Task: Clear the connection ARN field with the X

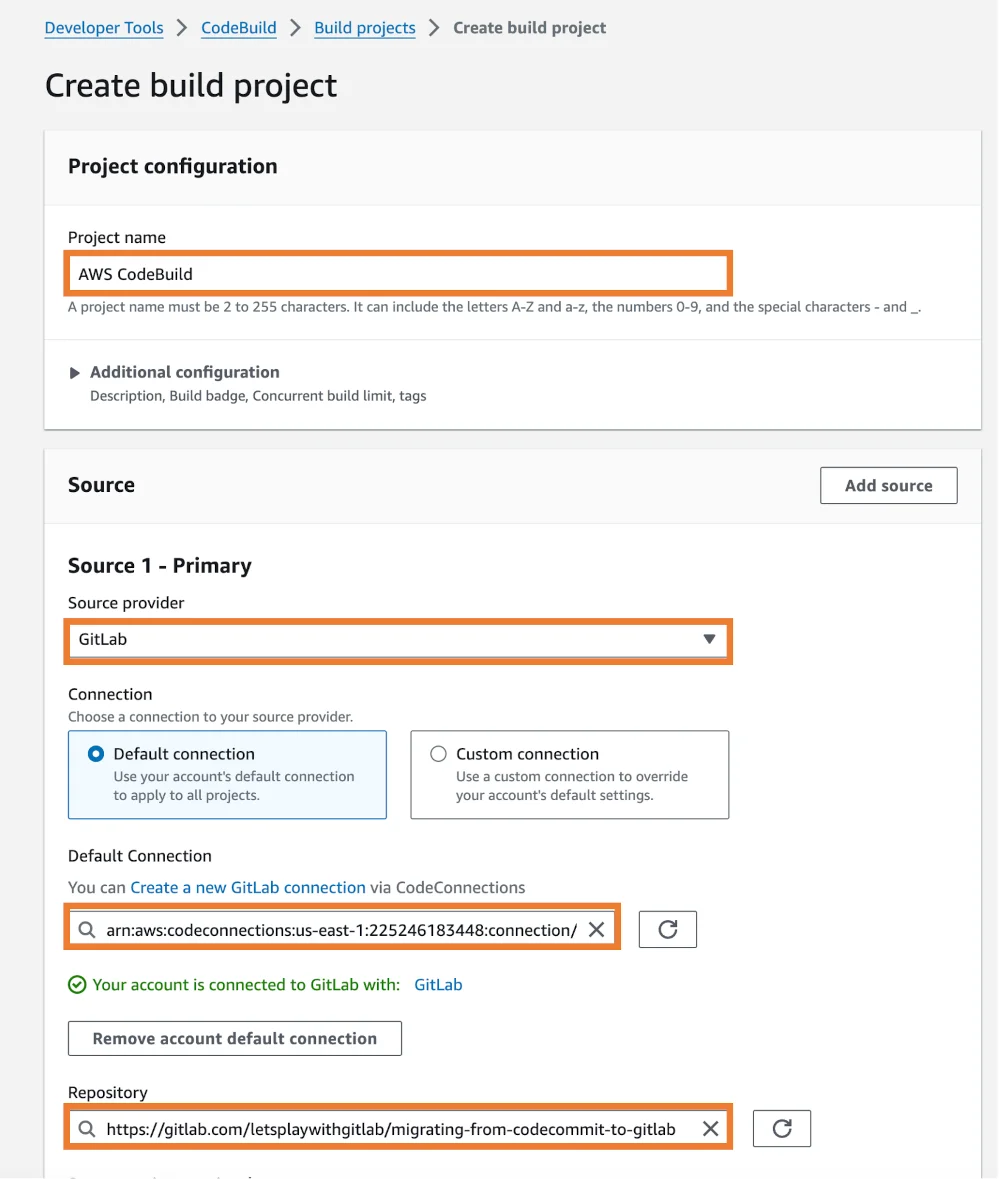Action: click(x=596, y=928)
